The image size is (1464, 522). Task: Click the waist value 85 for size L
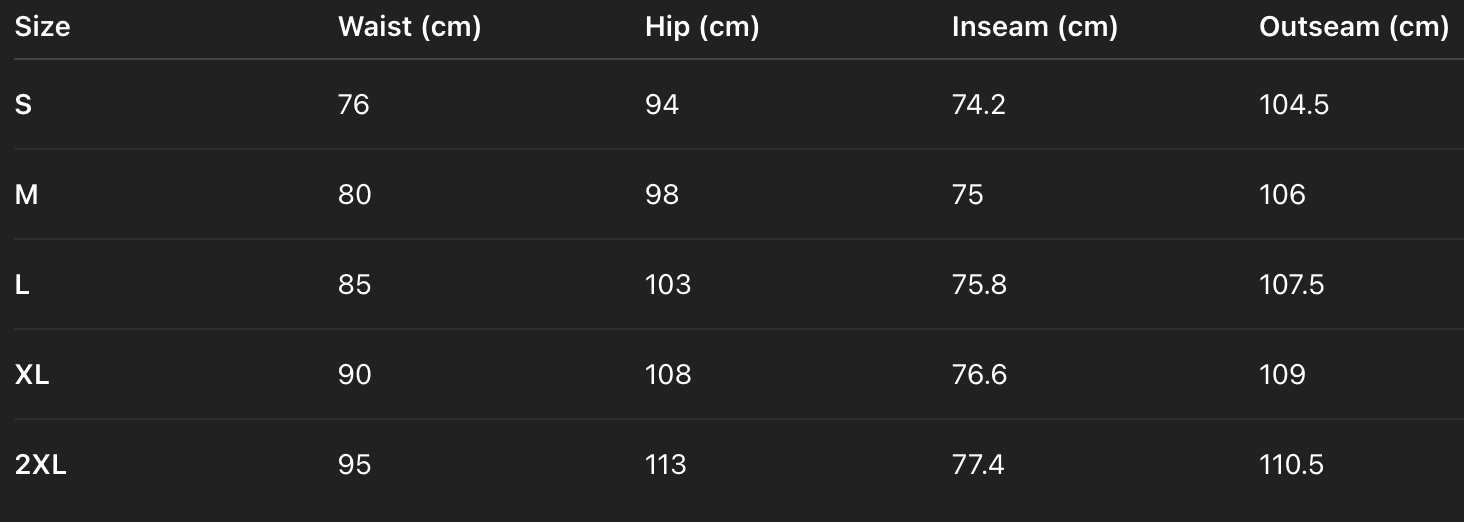tap(354, 284)
